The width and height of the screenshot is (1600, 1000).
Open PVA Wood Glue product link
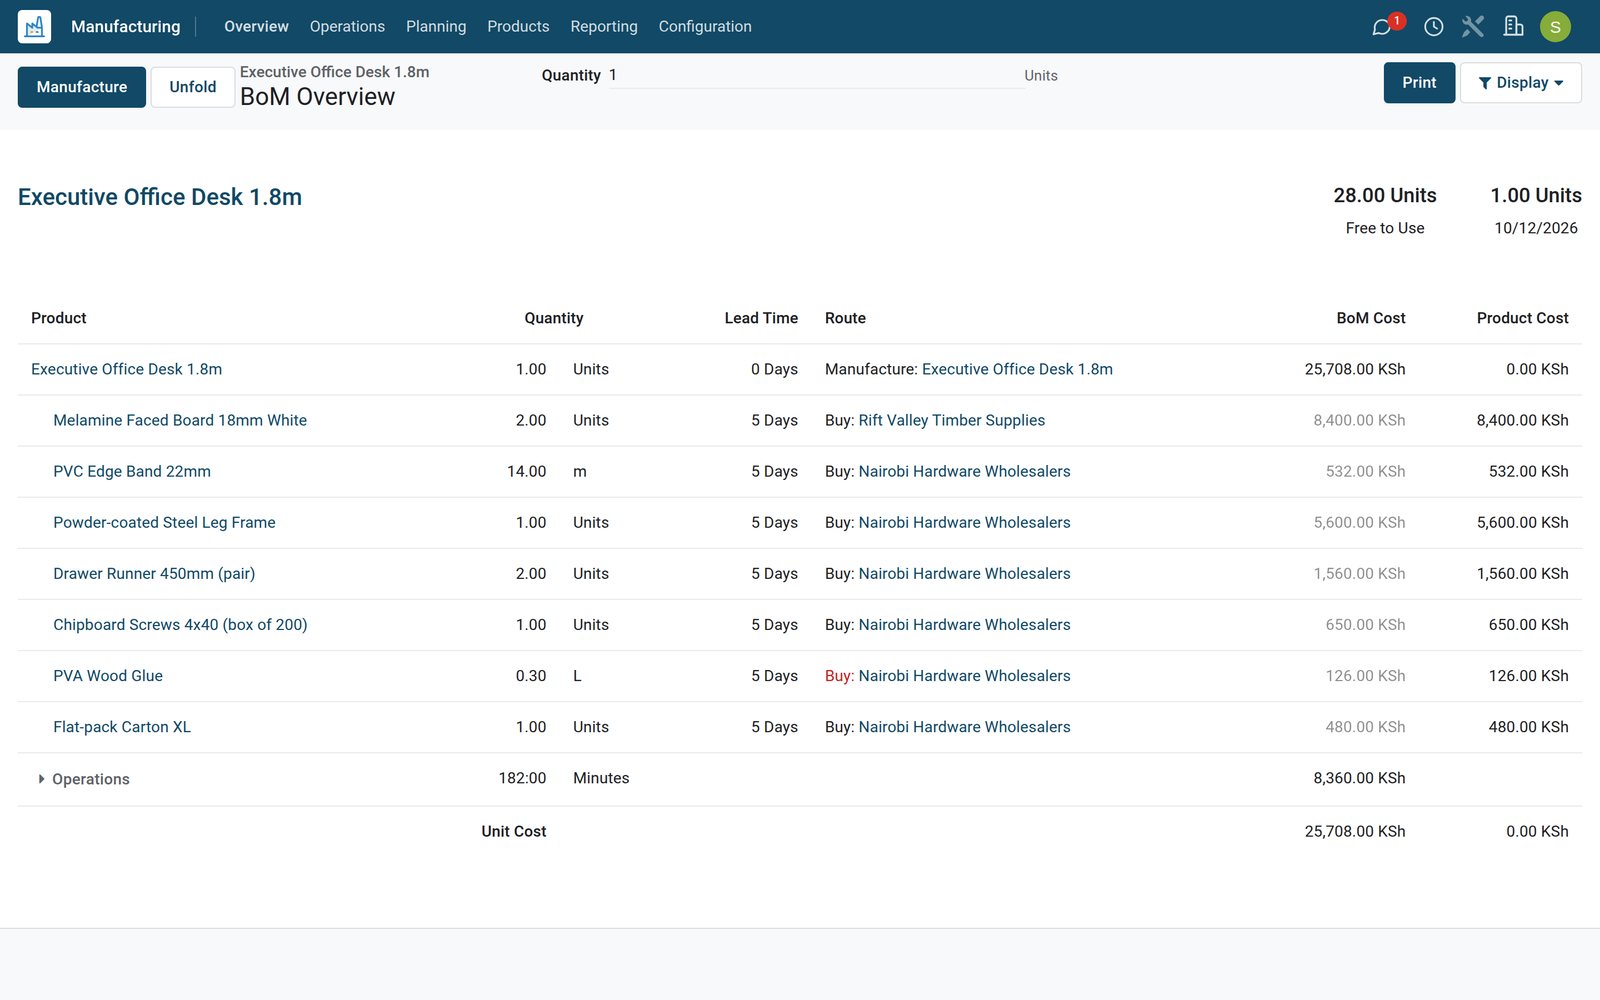(x=108, y=675)
